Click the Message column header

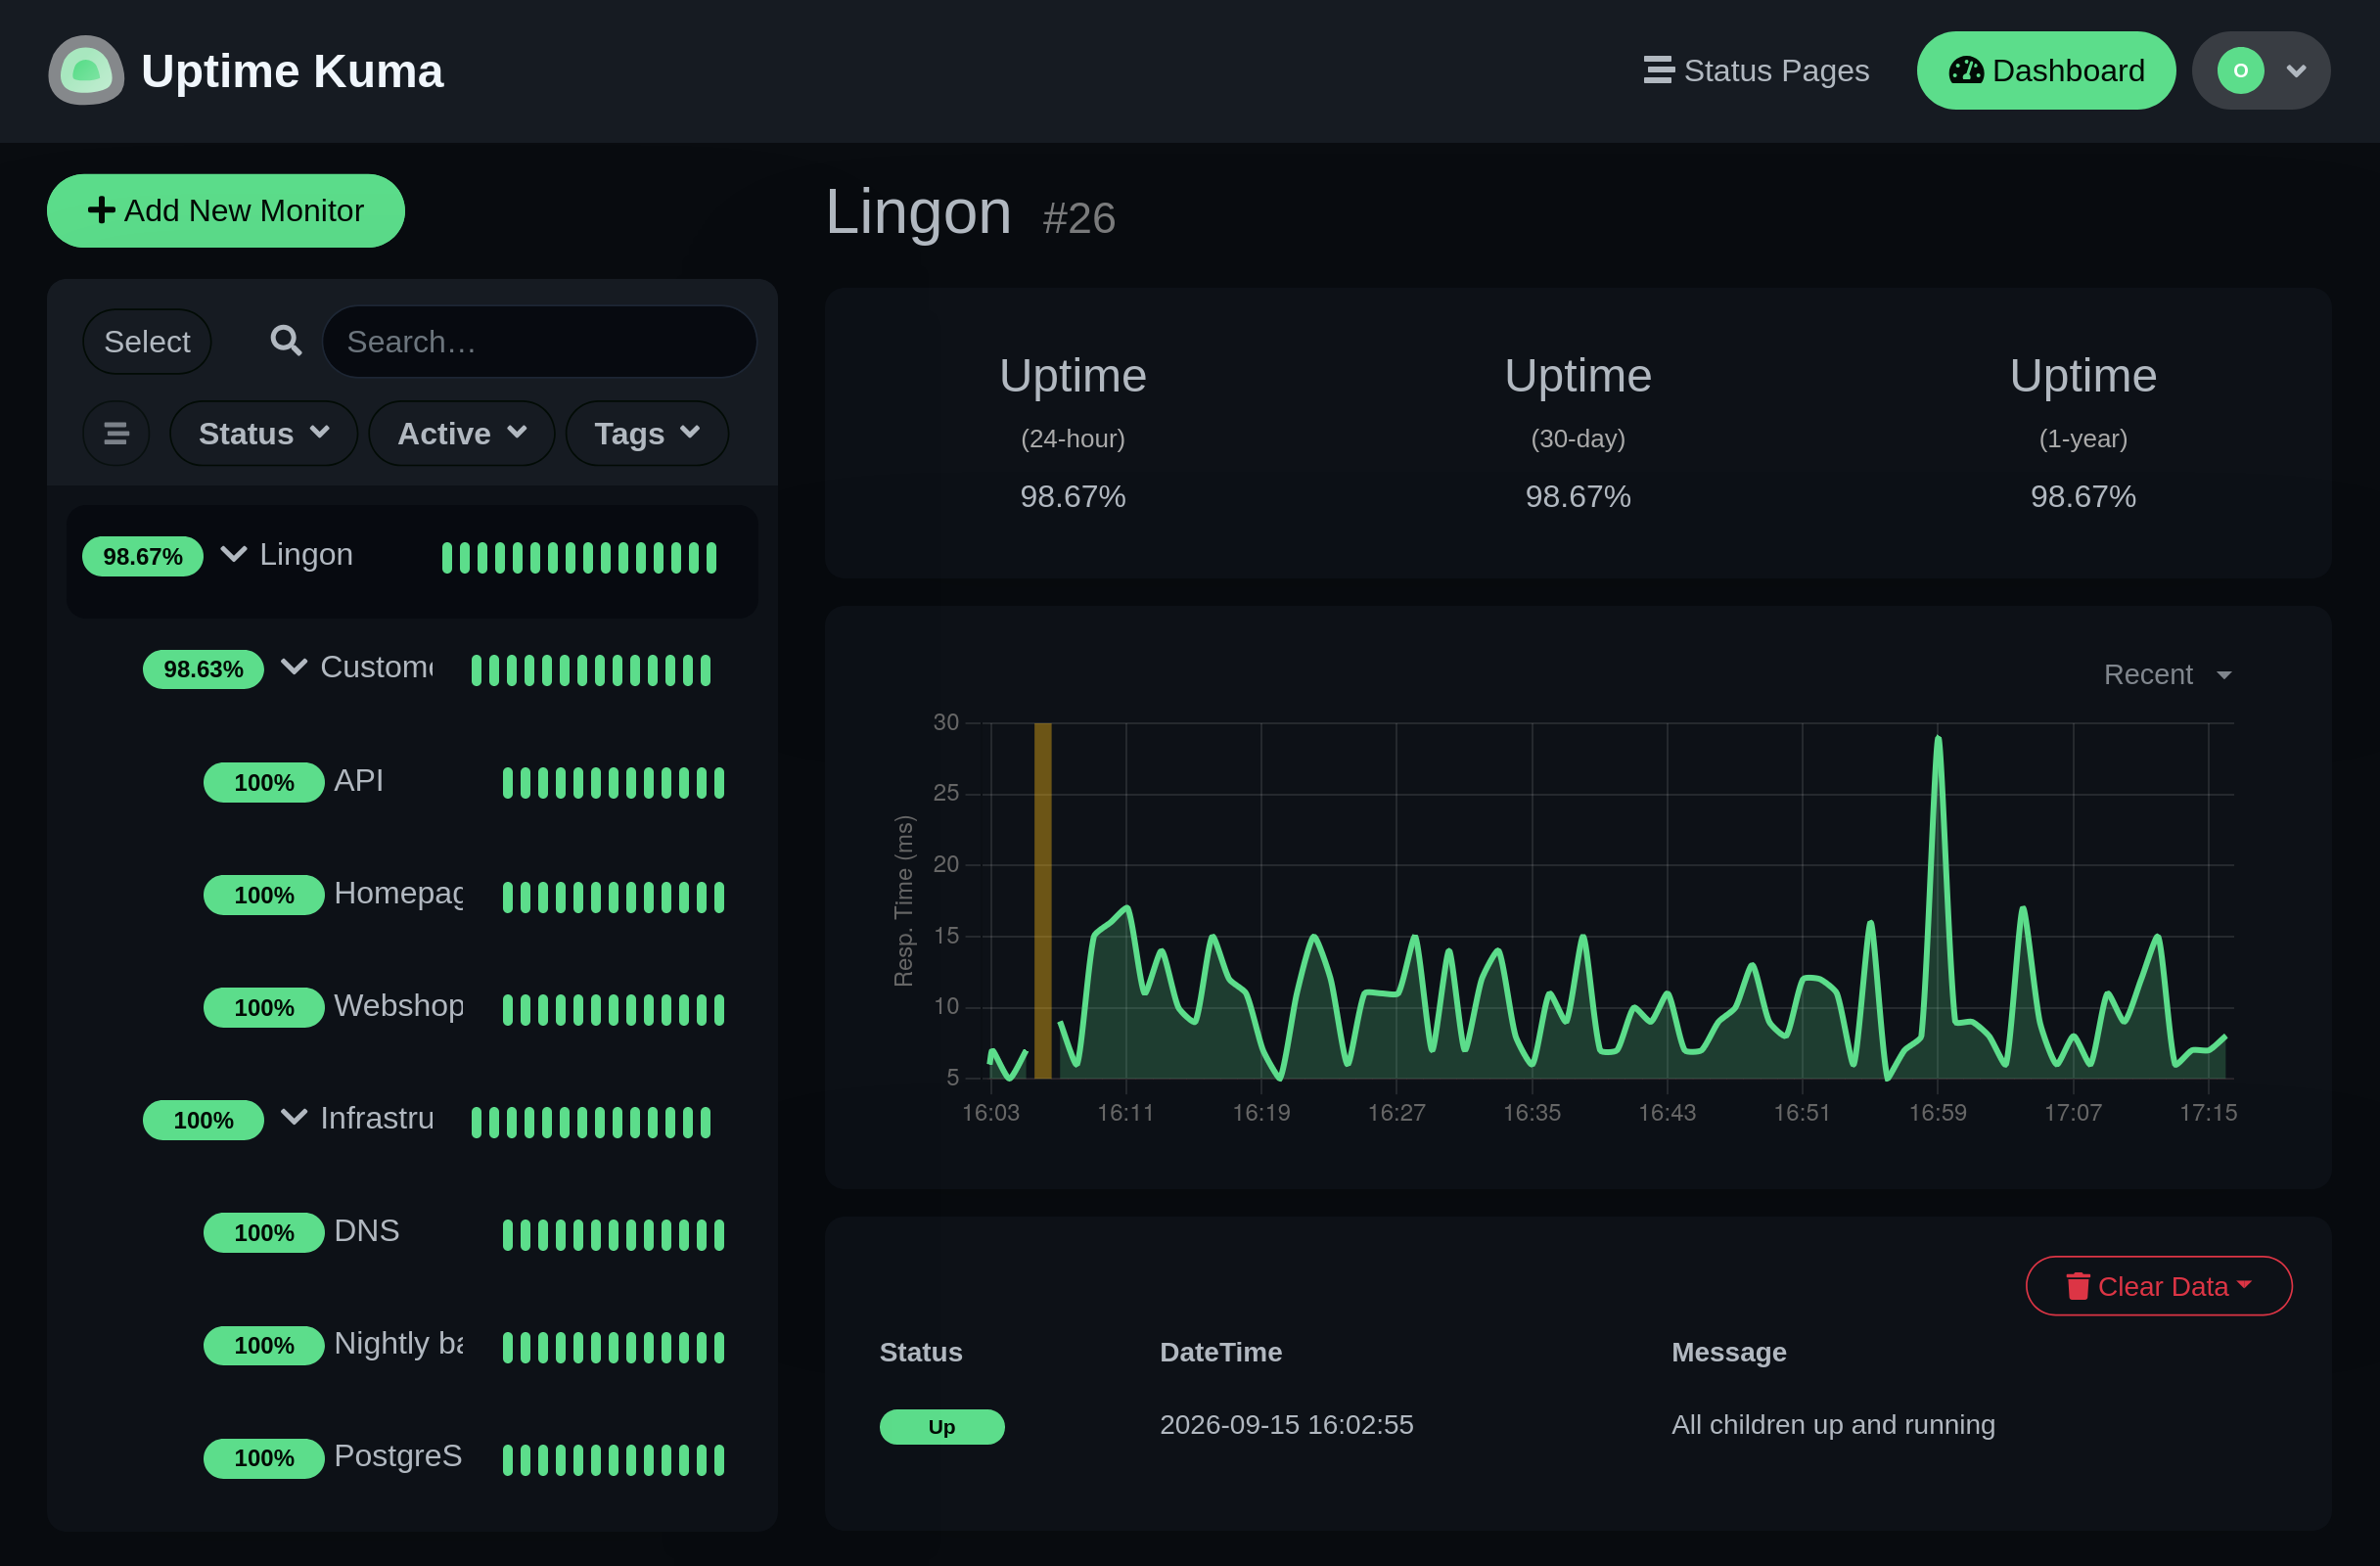coord(1728,1352)
